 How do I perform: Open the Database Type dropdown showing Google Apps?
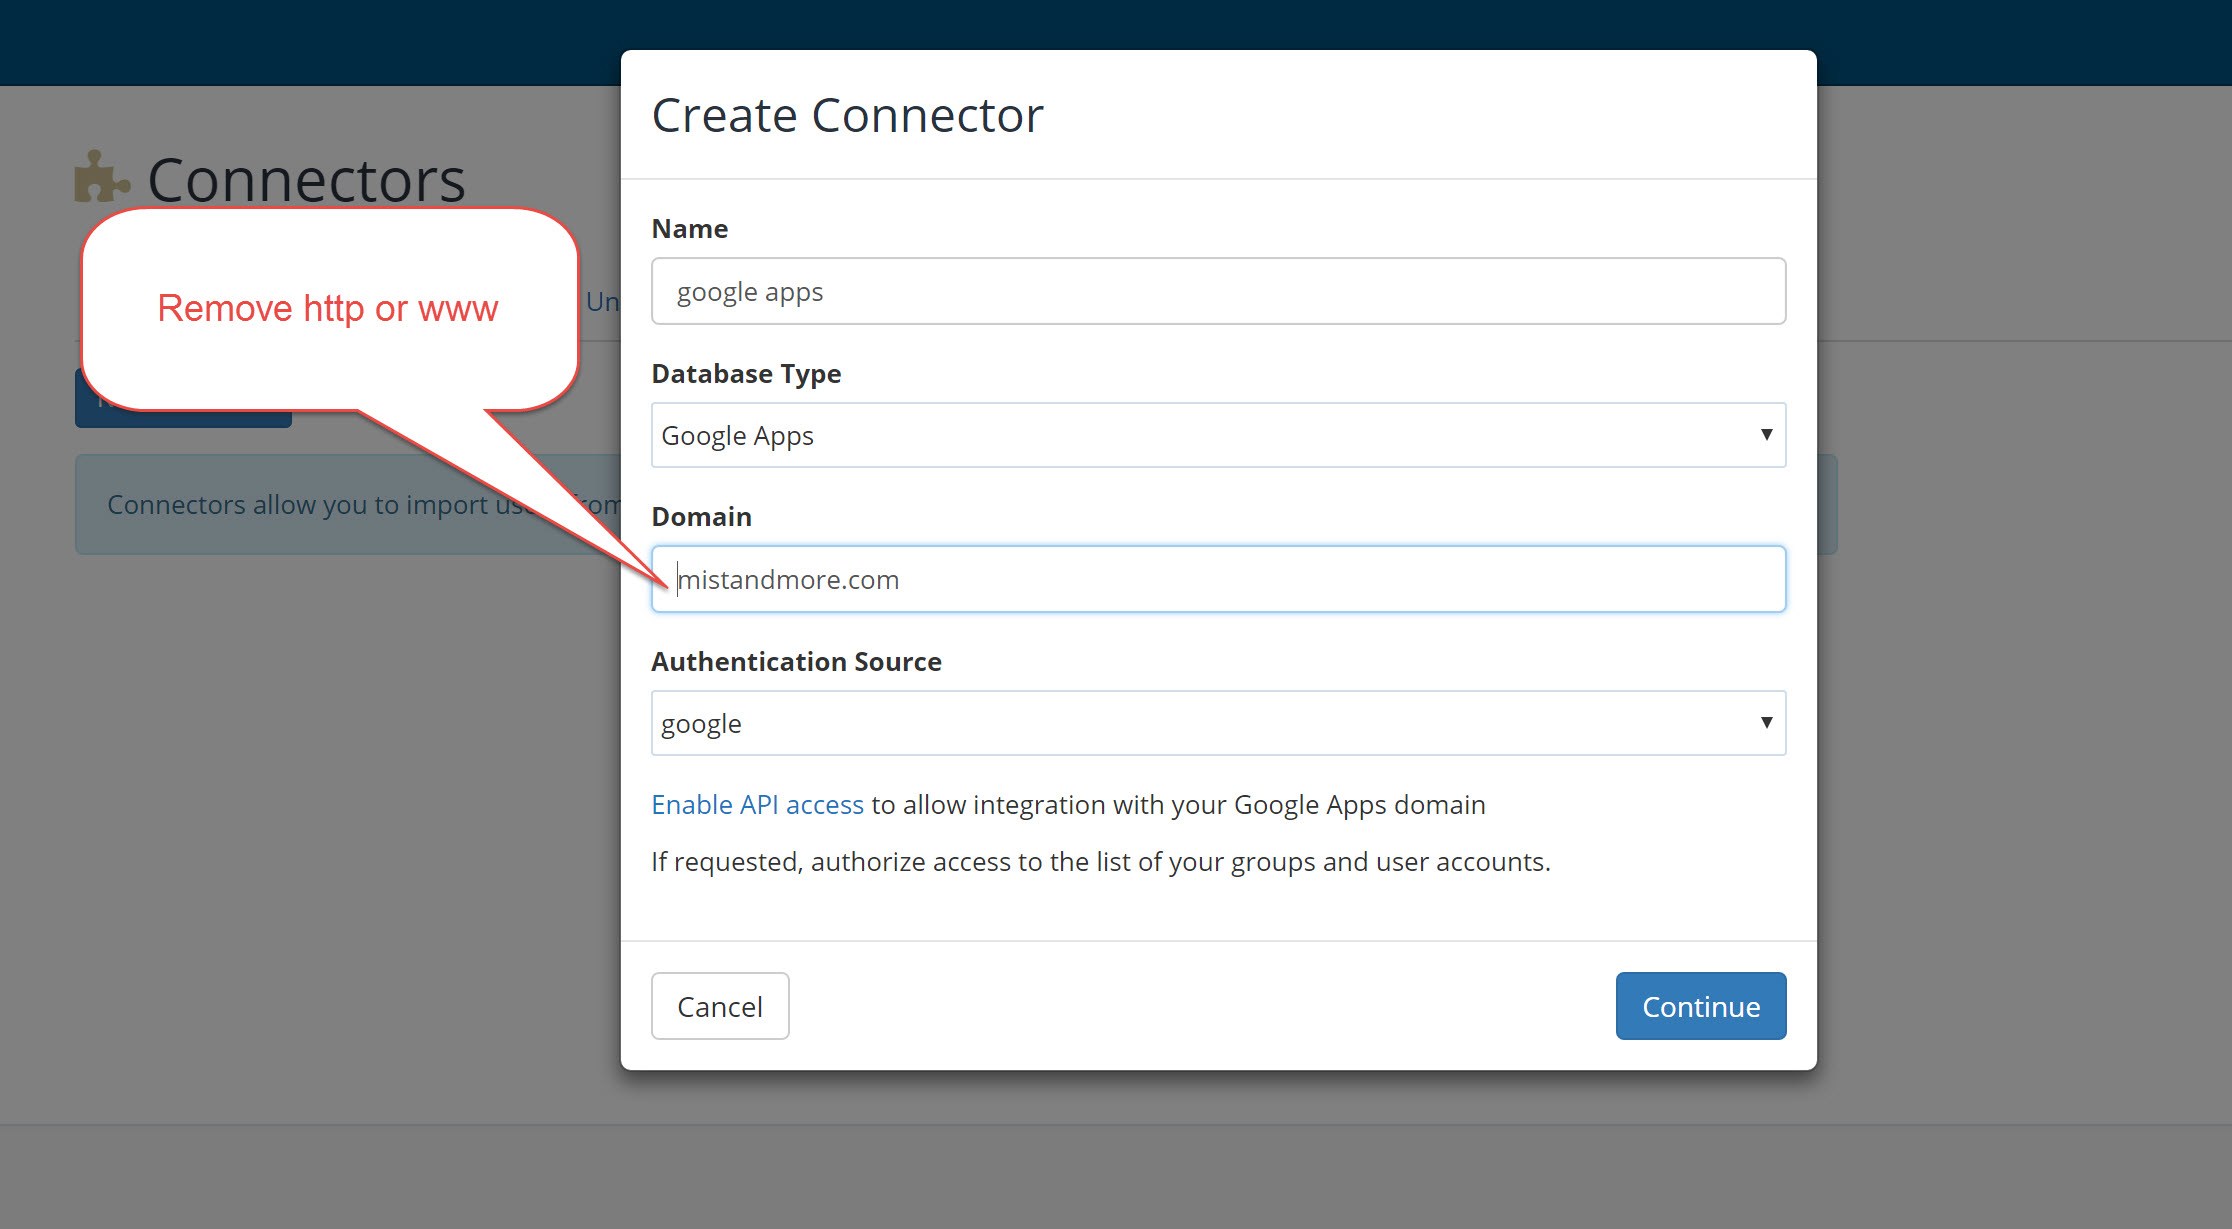tap(1218, 435)
